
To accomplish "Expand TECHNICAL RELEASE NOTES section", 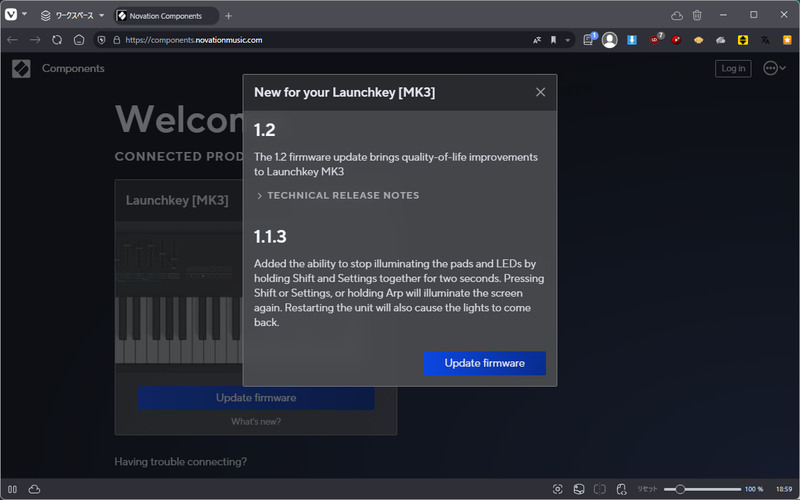I will 337,195.
